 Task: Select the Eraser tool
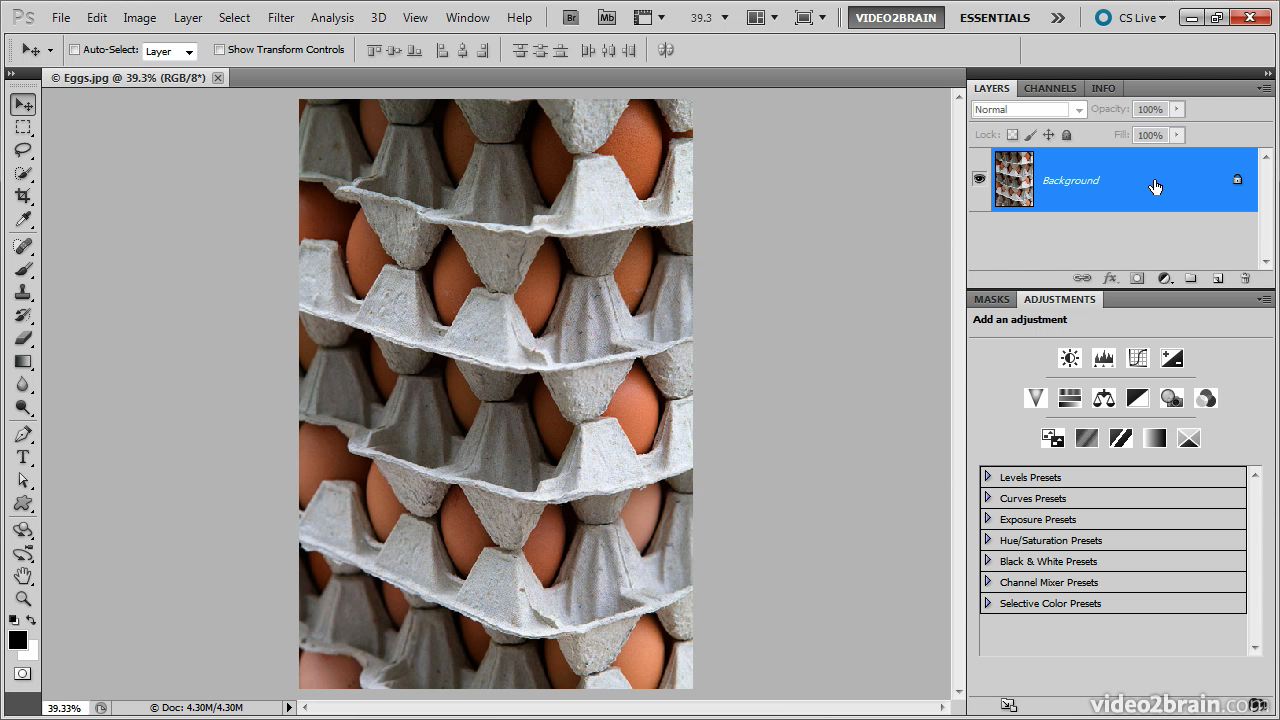pos(23,338)
